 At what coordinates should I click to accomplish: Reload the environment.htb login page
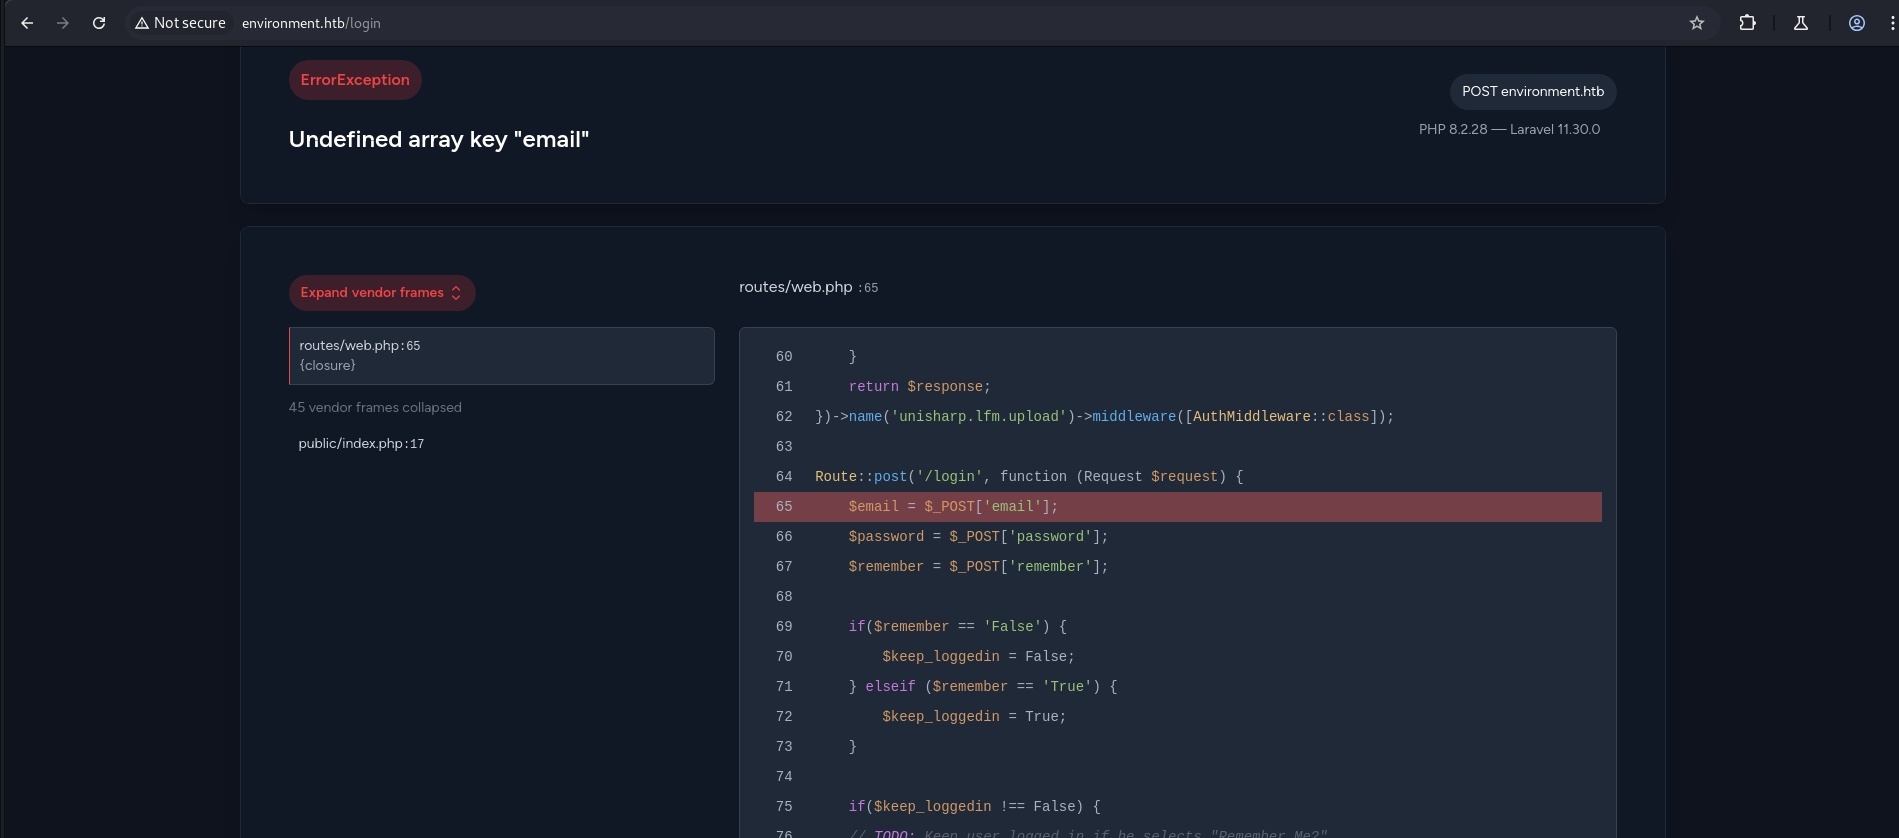(x=99, y=23)
